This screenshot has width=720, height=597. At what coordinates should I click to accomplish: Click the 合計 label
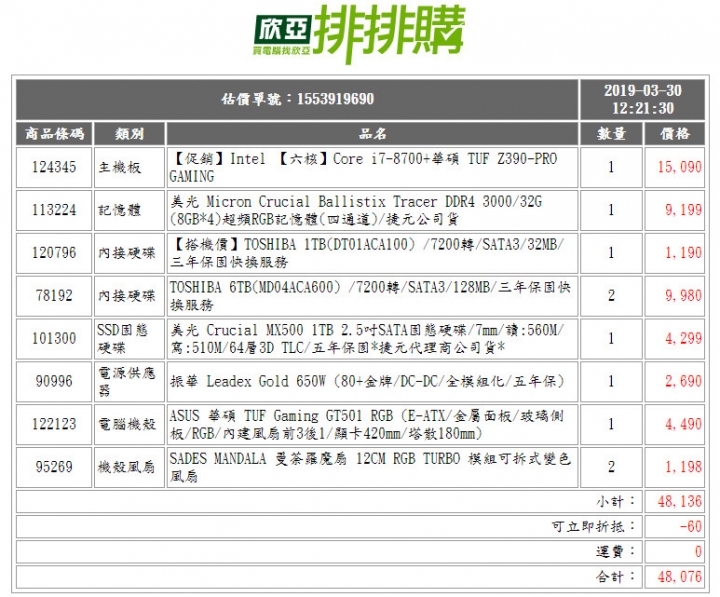point(616,576)
